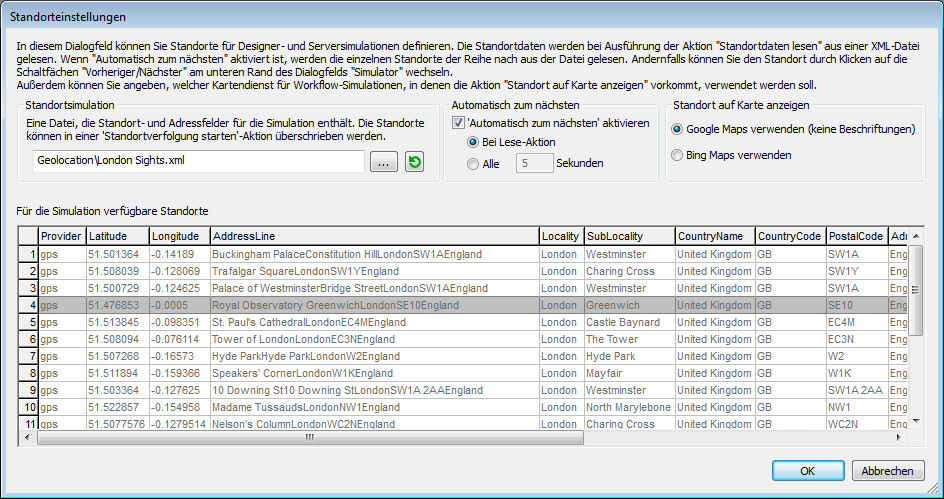Confirm settings with OK button
944x499 pixels.
point(807,471)
